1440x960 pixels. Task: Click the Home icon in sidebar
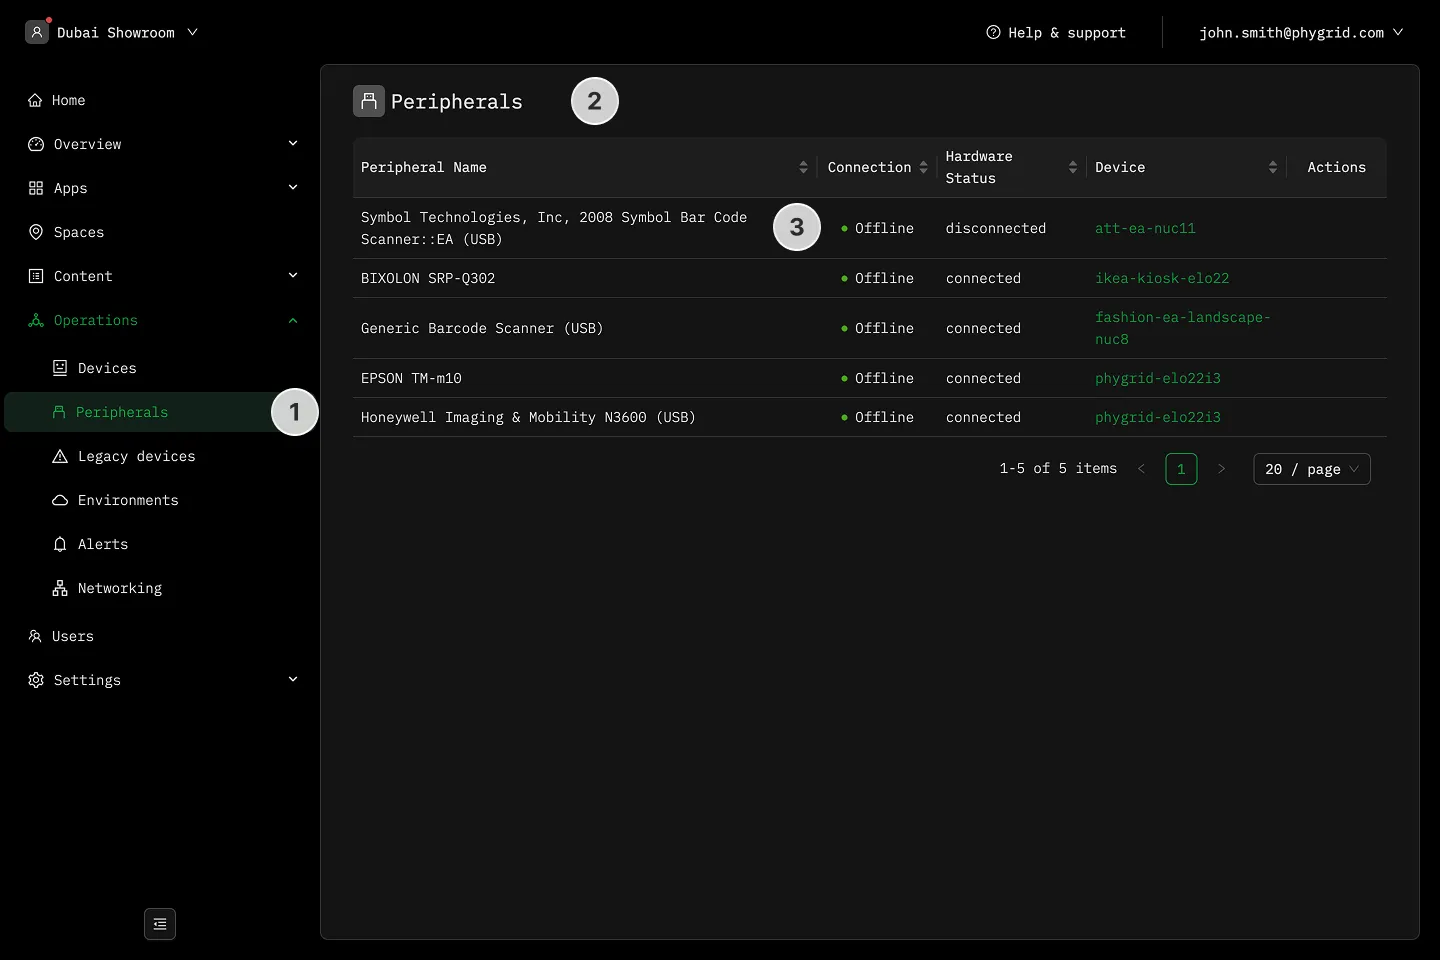click(35, 100)
